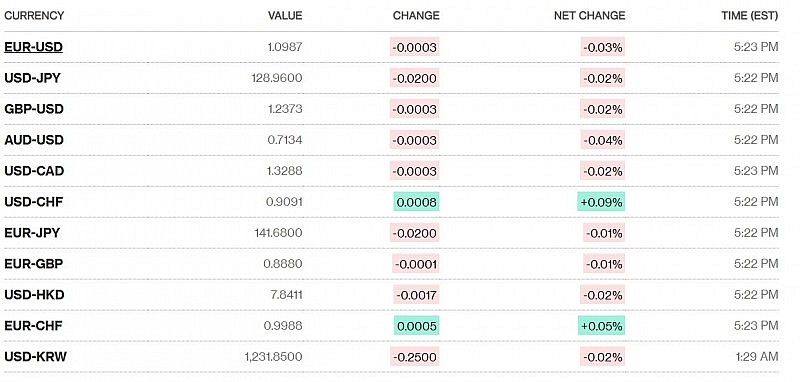Sort by the CURRENCY column header
Screen dimensions: 800x382
coord(34,16)
